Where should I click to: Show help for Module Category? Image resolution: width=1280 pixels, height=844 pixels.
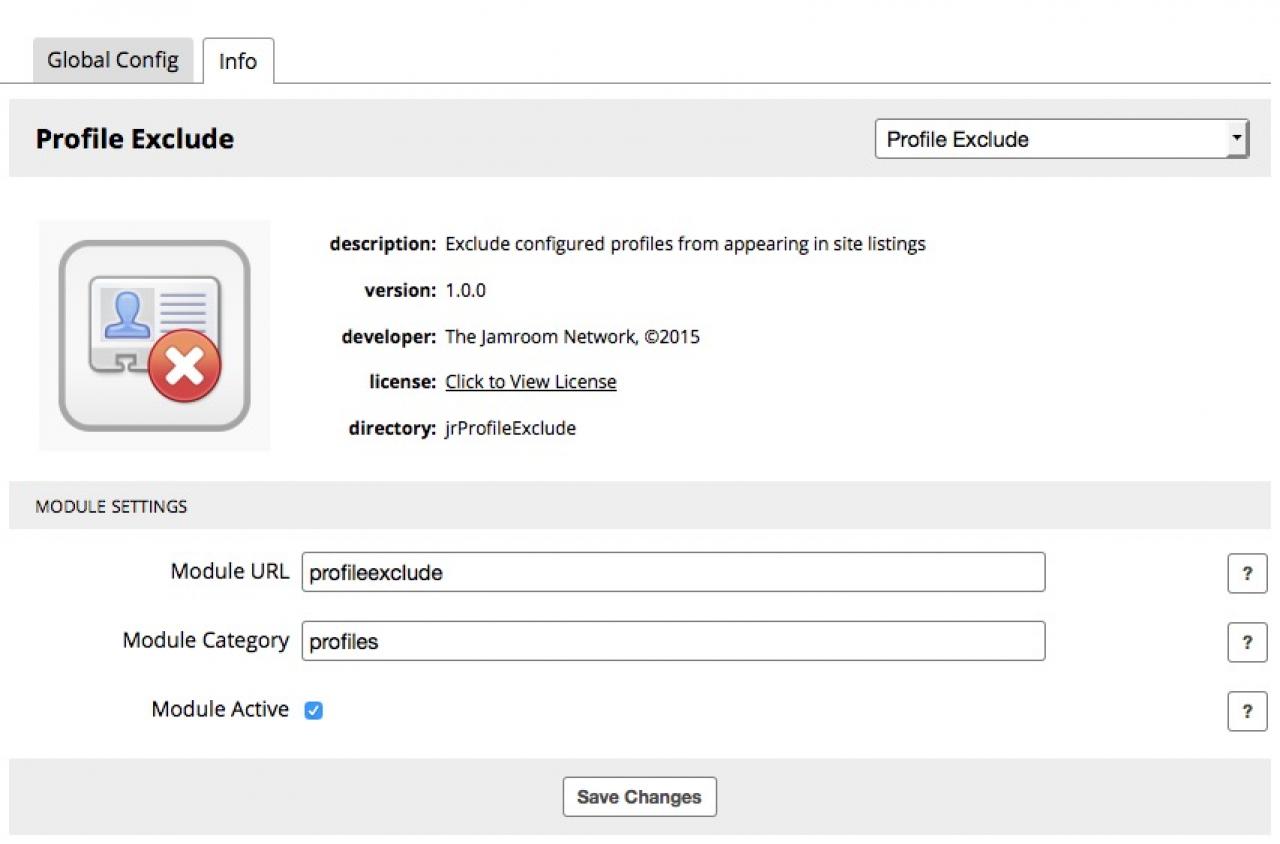tap(1246, 642)
